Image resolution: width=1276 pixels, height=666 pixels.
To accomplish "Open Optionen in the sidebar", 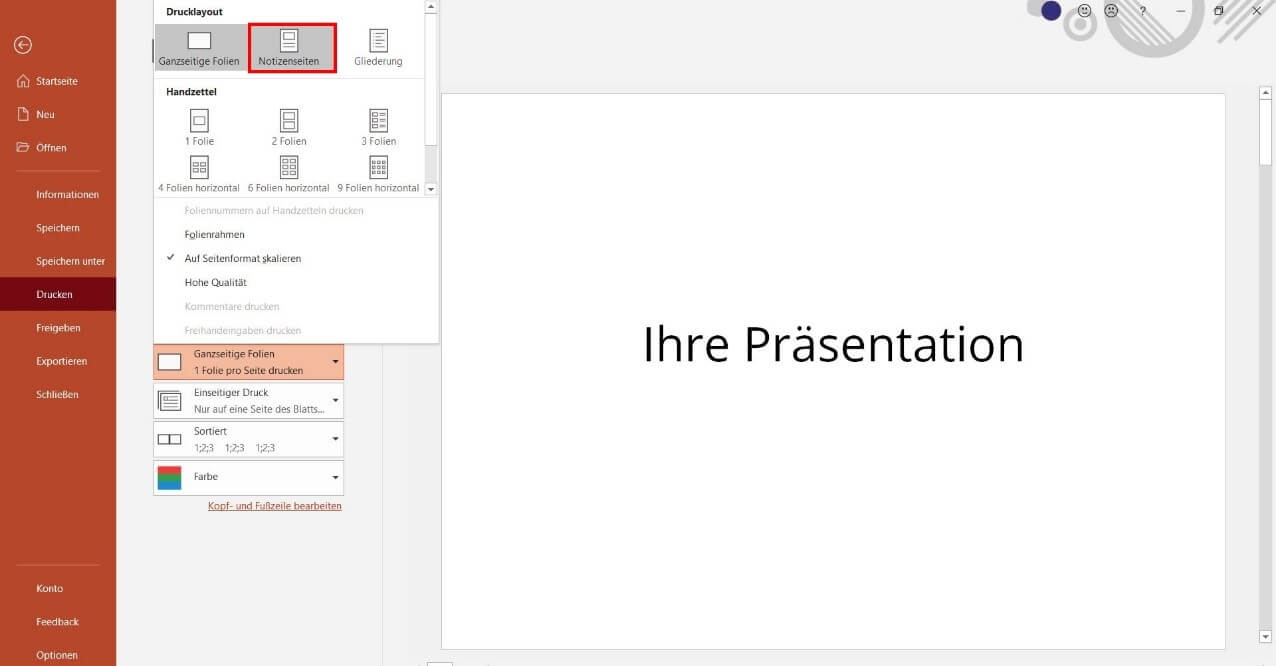I will tap(57, 655).
